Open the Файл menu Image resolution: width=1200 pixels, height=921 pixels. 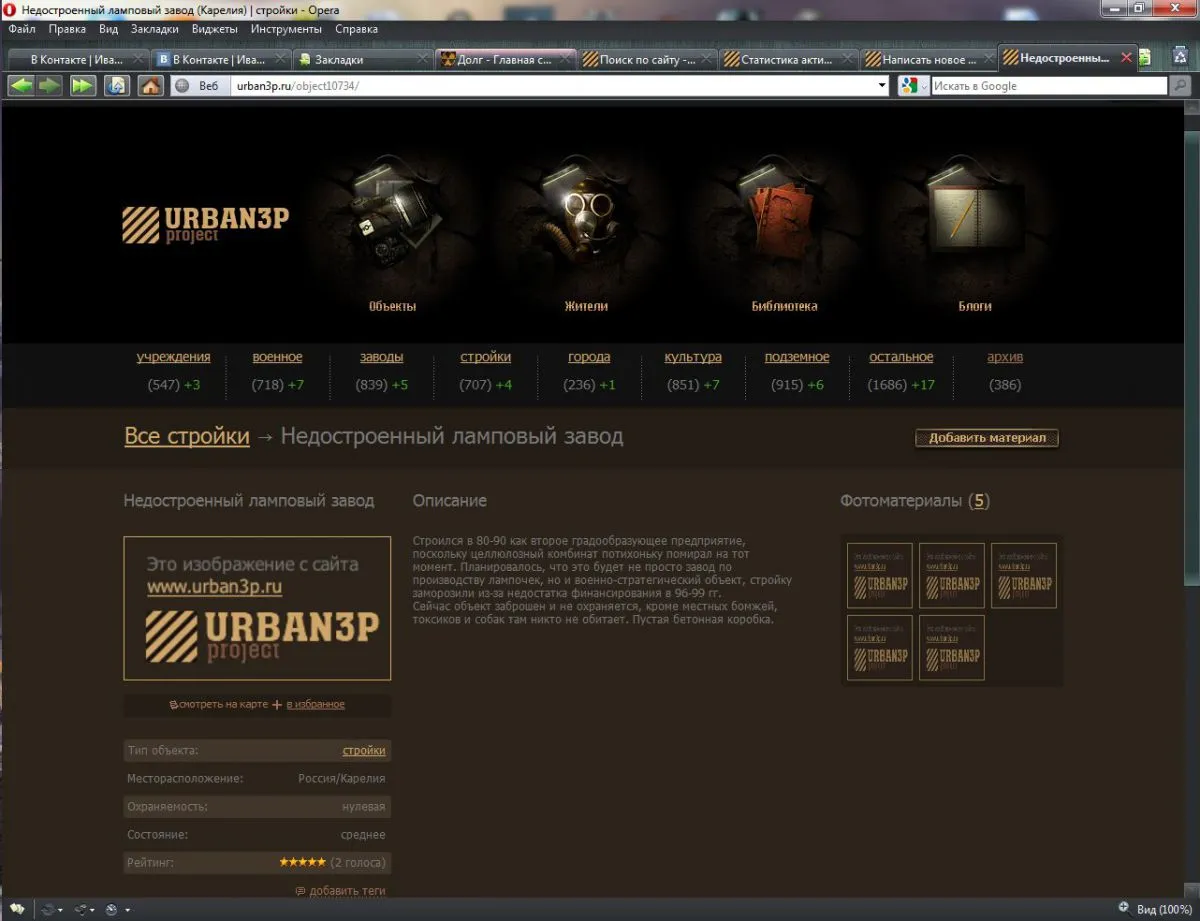point(22,29)
